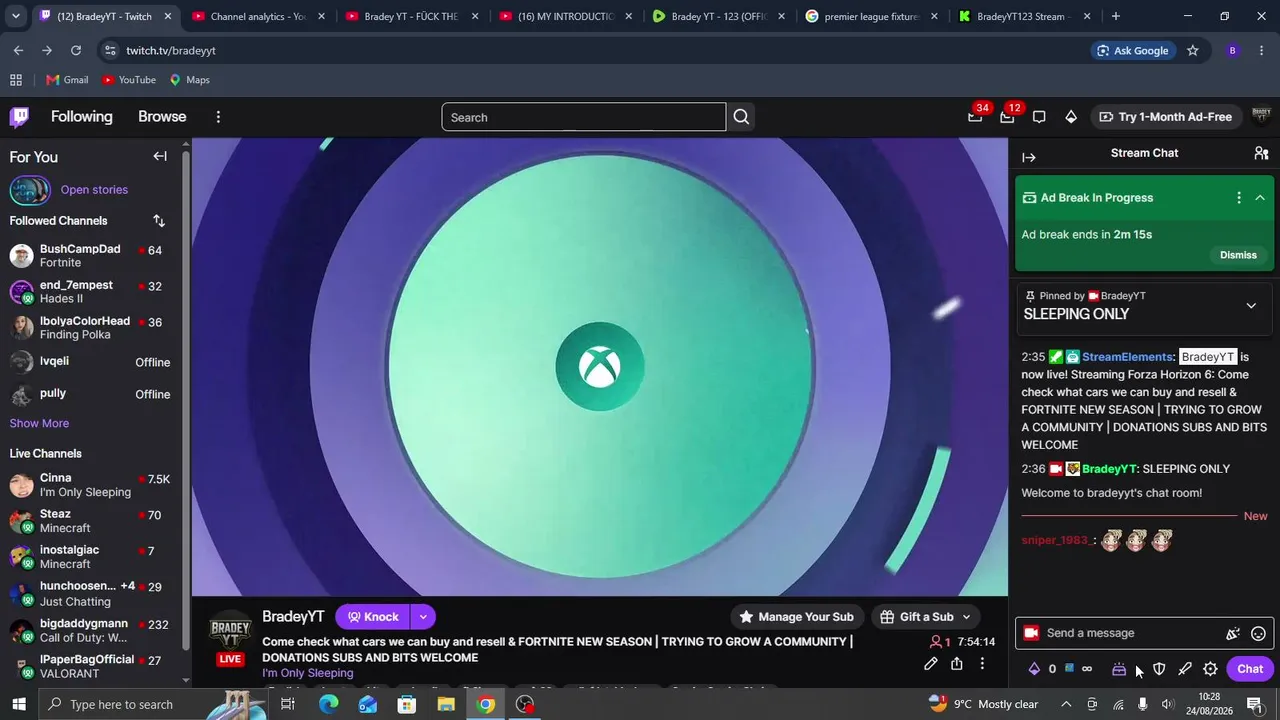Open the I'm Only Sleeping category link
The height and width of the screenshot is (720, 1280).
click(308, 673)
